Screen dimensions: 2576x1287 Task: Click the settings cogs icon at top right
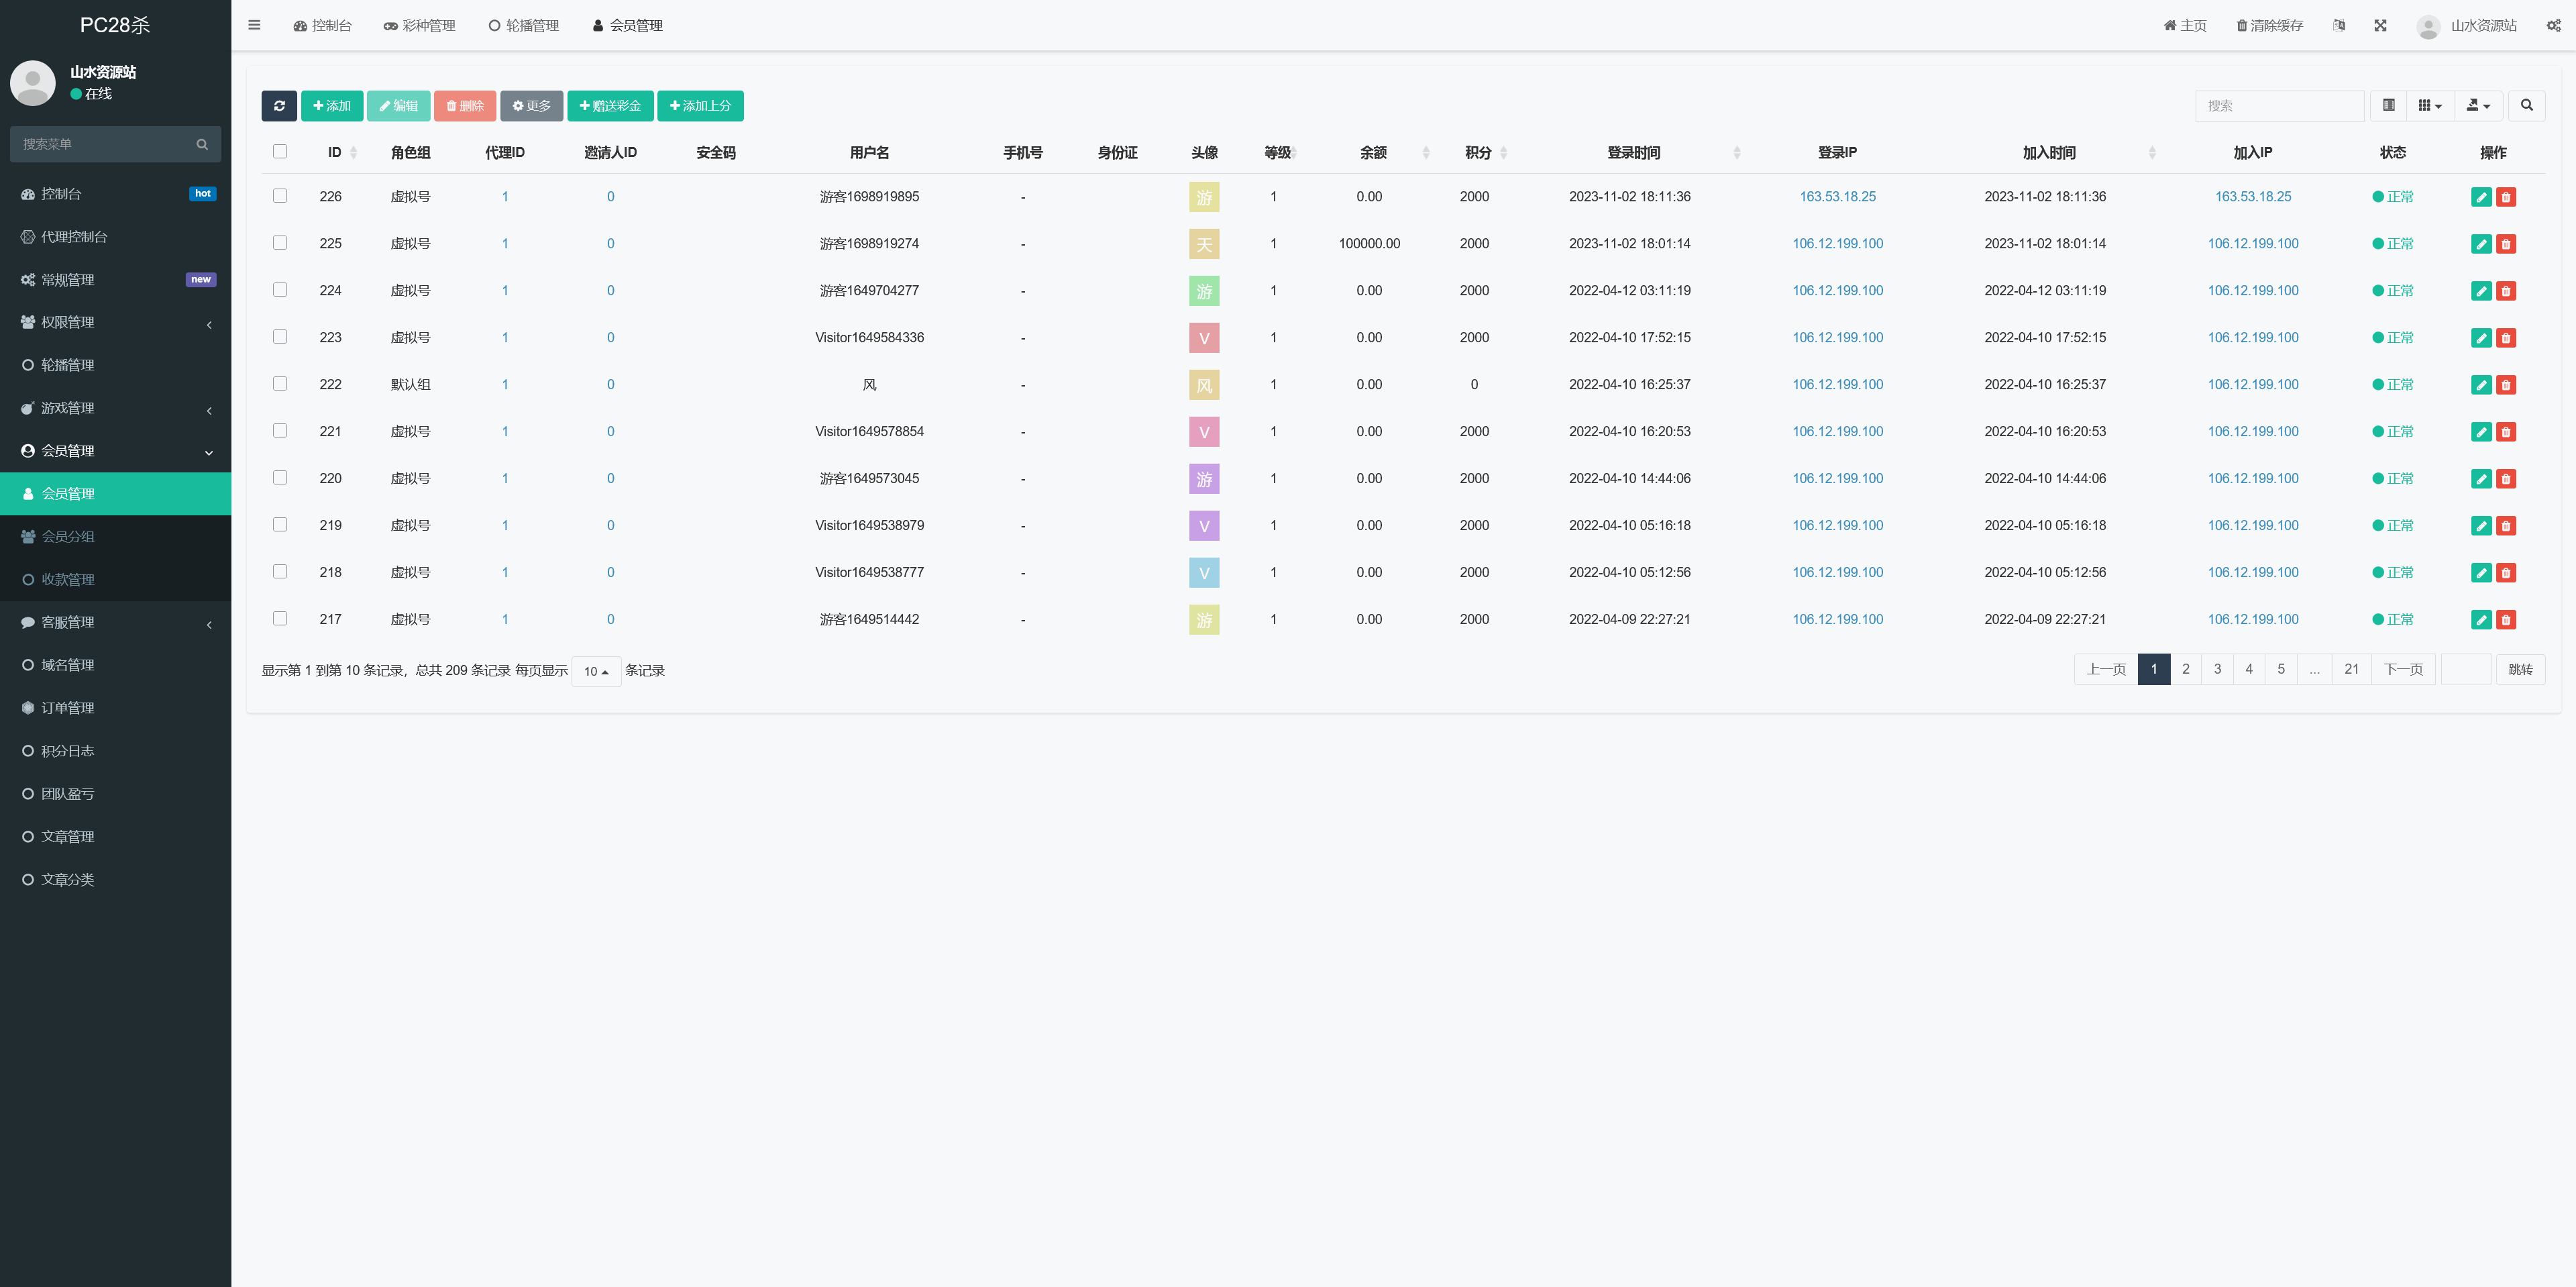pyautogui.click(x=2553, y=26)
